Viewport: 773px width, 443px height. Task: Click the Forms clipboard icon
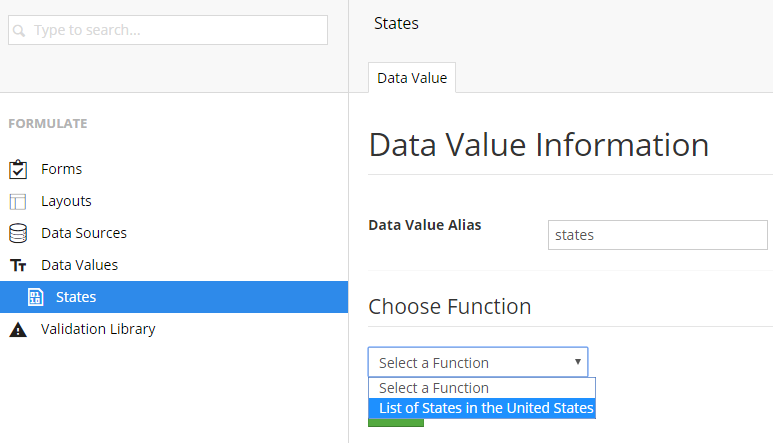pos(18,169)
